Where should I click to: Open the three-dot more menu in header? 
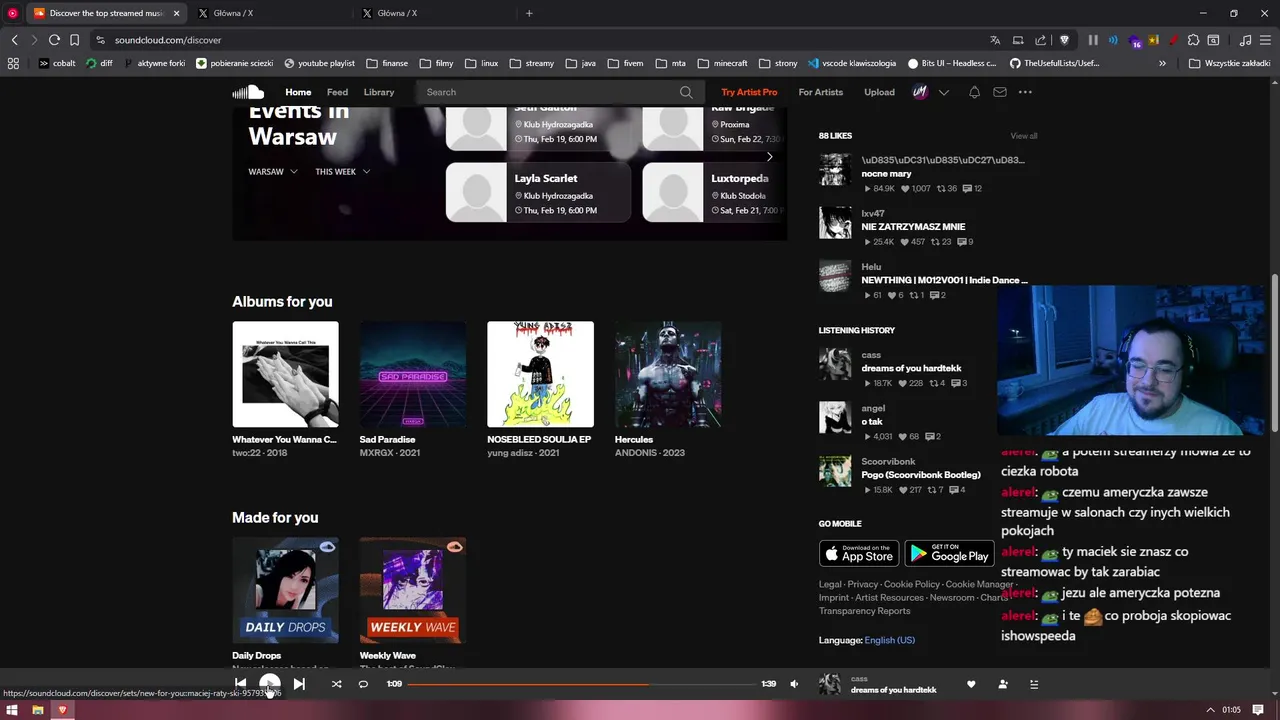(x=1025, y=92)
